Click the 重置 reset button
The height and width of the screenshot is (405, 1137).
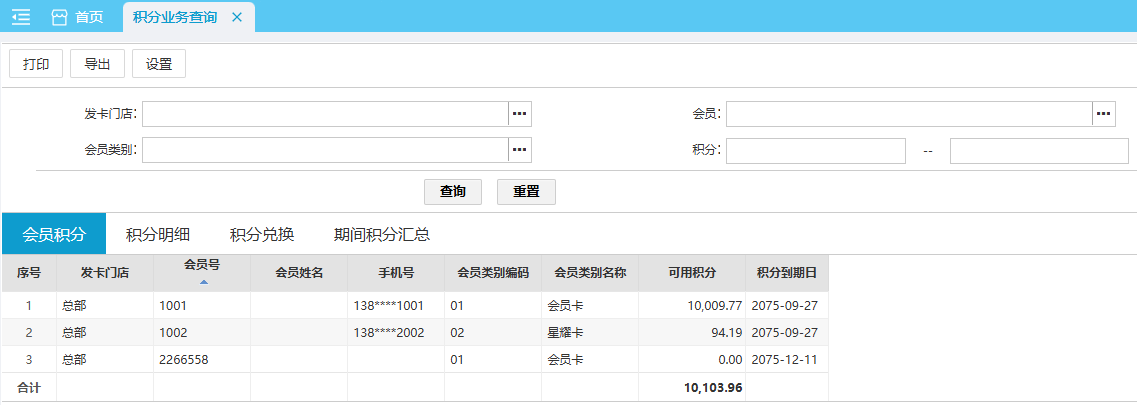(x=526, y=192)
